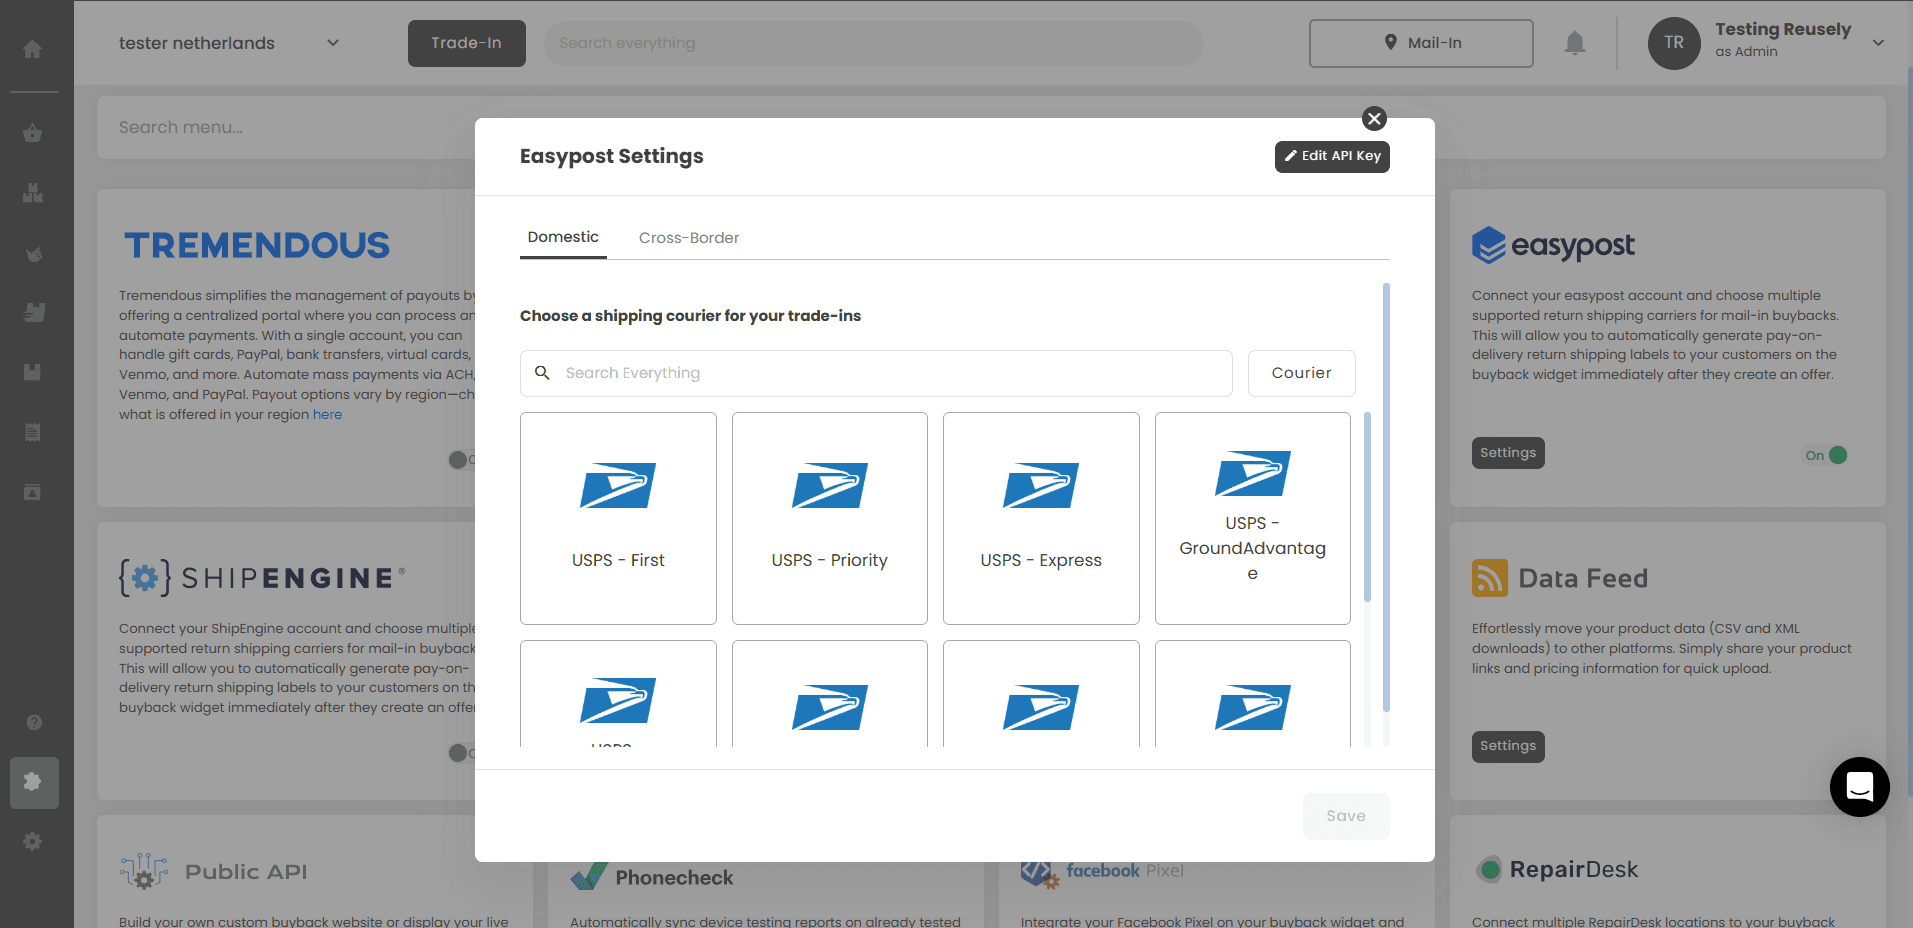The image size is (1913, 928).
Task: Open Settings on the Data Feed card
Action: click(1508, 746)
